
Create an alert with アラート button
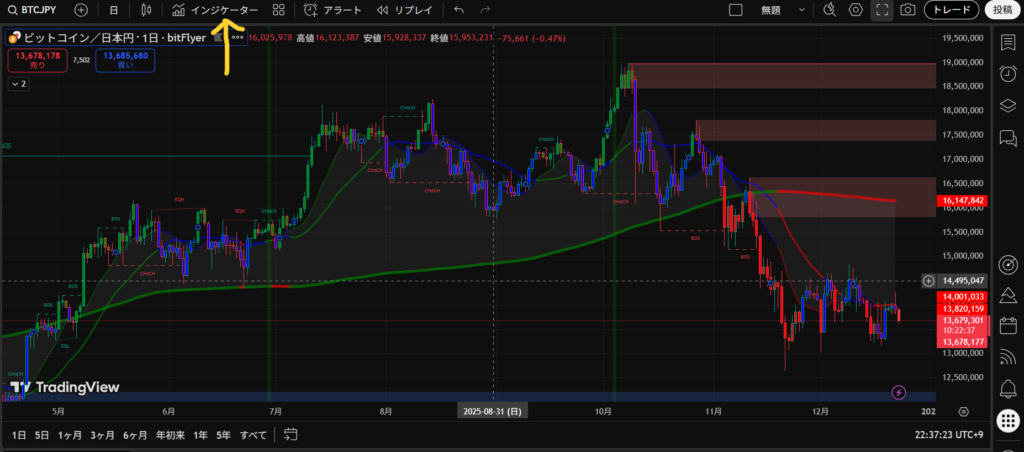332,10
